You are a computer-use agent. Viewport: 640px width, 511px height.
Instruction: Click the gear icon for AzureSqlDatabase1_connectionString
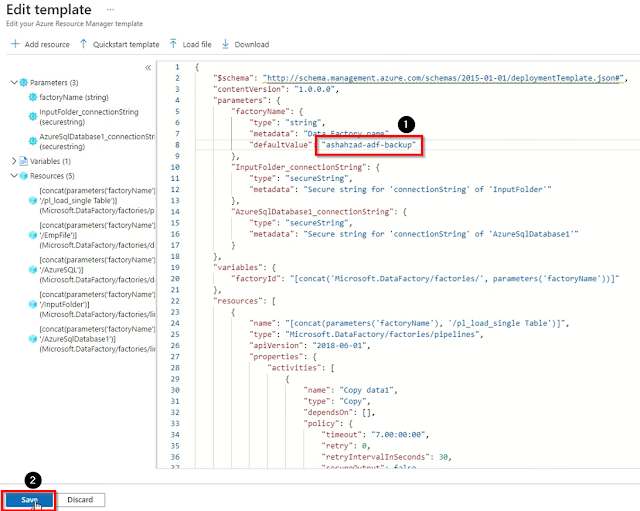click(x=33, y=141)
